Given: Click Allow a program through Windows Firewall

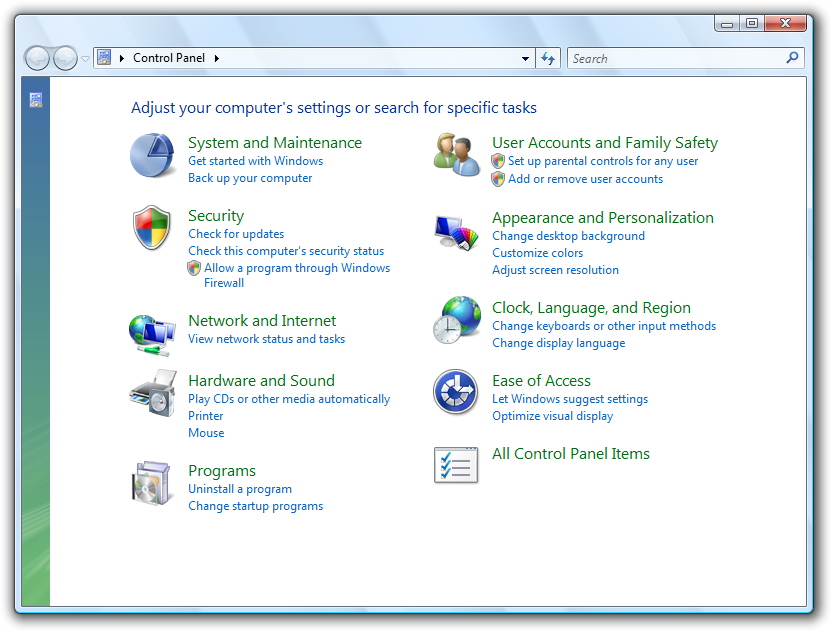Looking at the screenshot, I should pyautogui.click(x=297, y=275).
